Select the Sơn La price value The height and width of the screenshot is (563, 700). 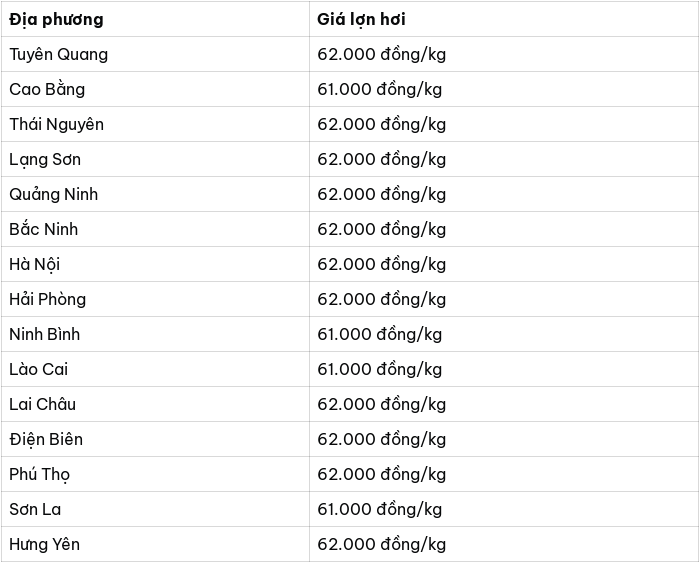(x=379, y=509)
